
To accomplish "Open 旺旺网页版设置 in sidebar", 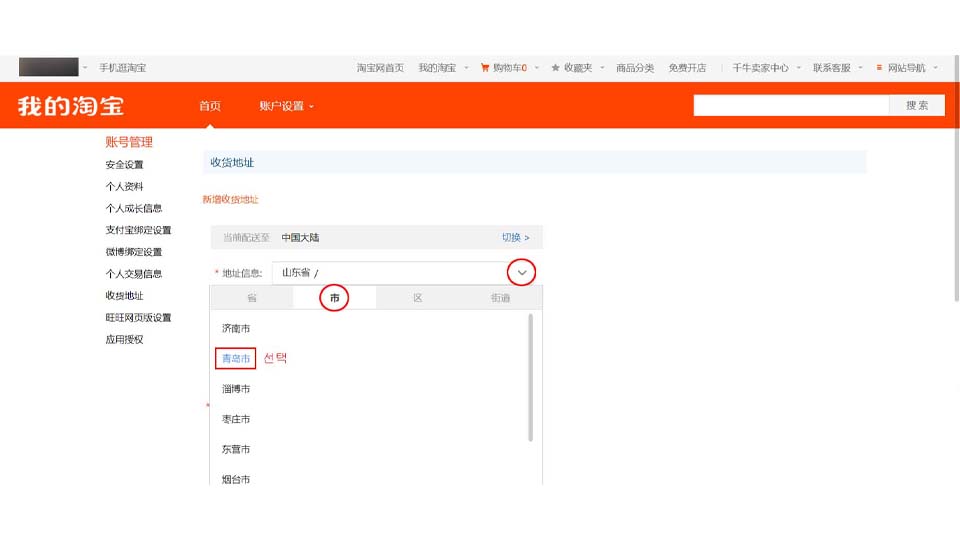I will point(138,318).
